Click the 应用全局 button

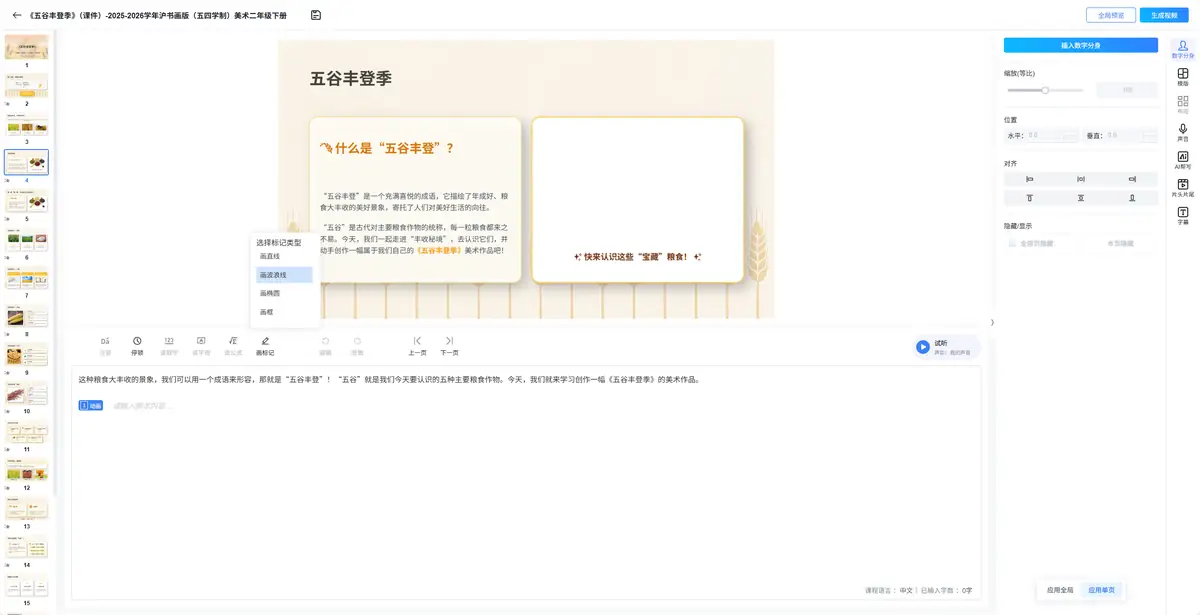1060,590
